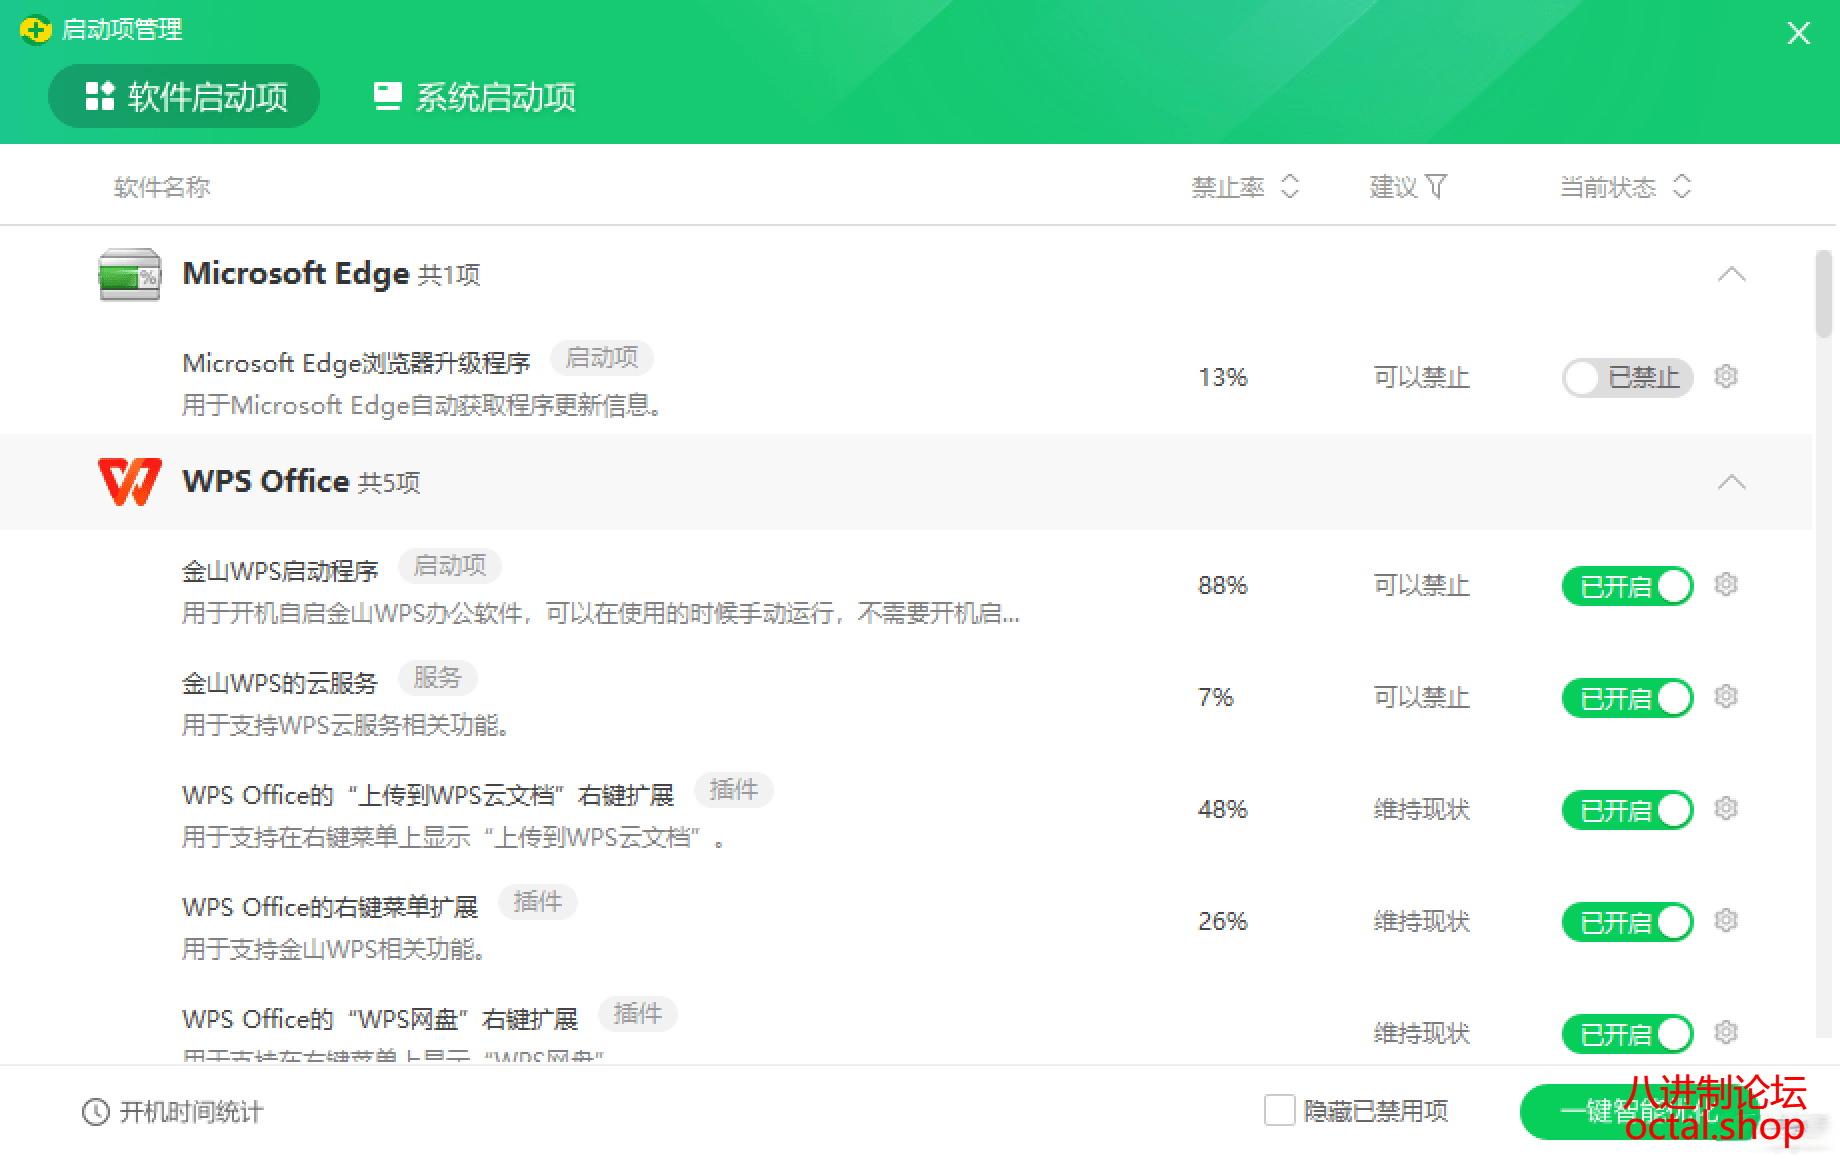
Task: Turn off 金山WPS的云服务 toggle
Action: 1627,697
